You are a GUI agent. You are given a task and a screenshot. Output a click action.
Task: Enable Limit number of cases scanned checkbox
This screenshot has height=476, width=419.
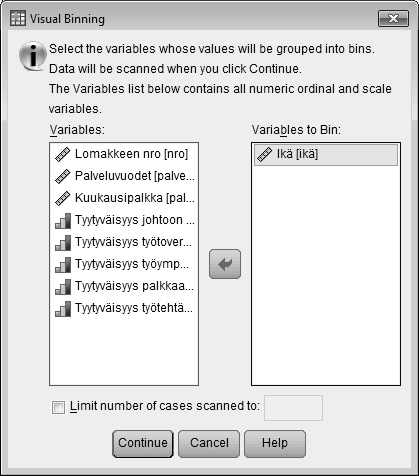coord(58,407)
